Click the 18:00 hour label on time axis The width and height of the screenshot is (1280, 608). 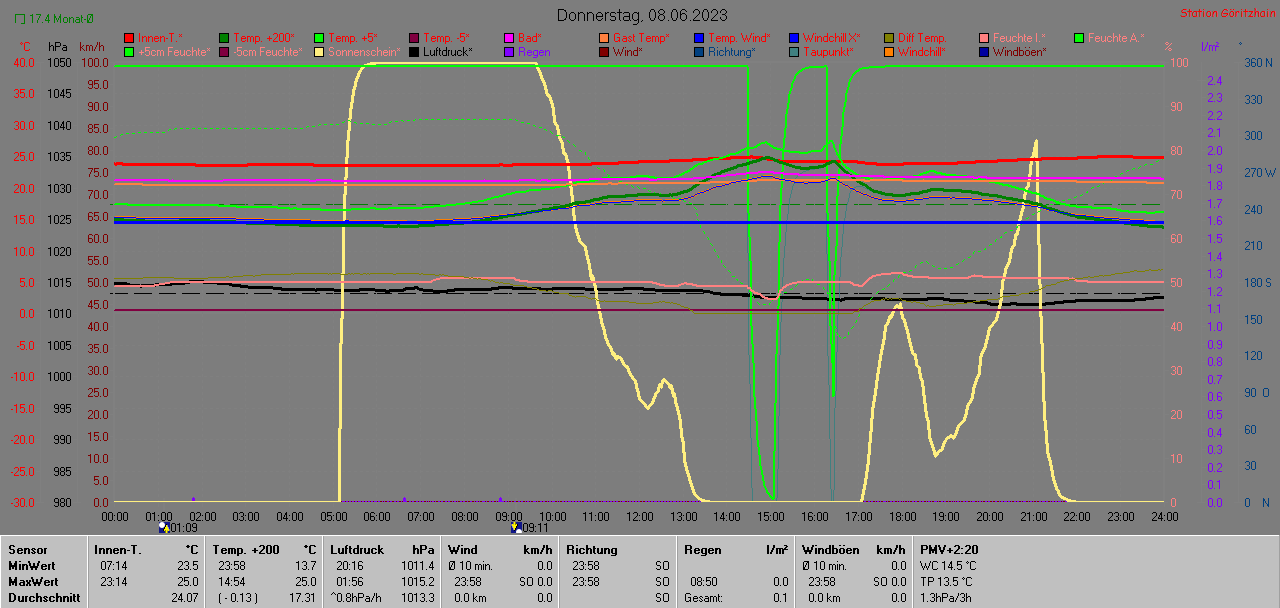coord(903,516)
